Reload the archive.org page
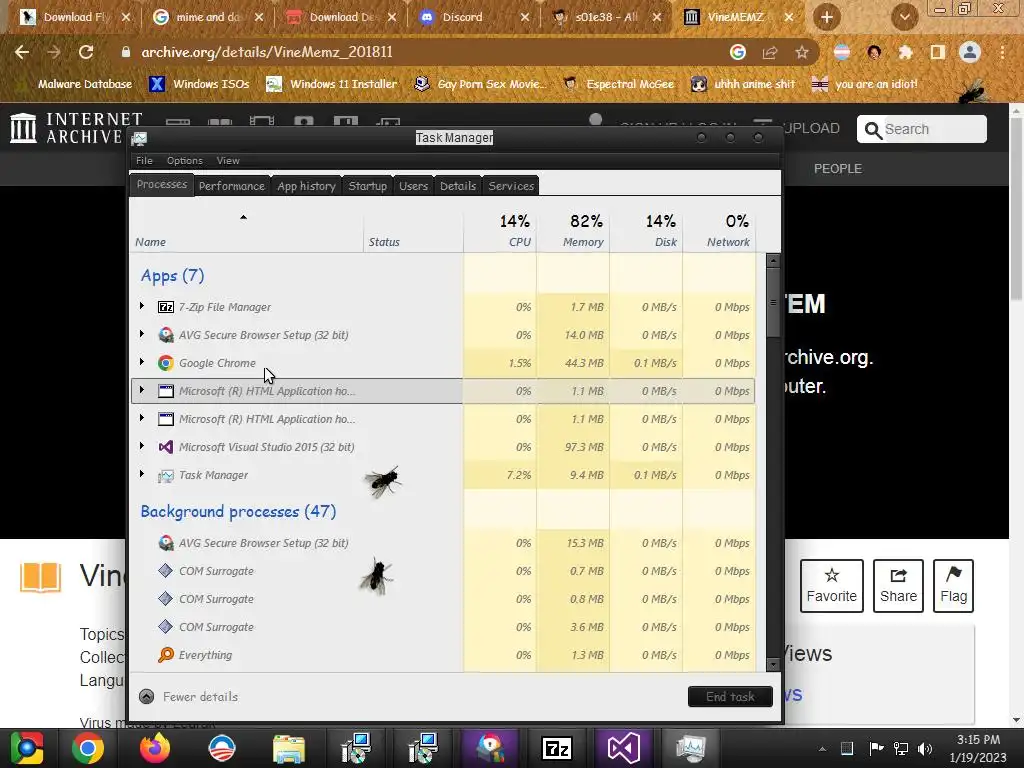This screenshot has height=768, width=1024. pyautogui.click(x=86, y=52)
